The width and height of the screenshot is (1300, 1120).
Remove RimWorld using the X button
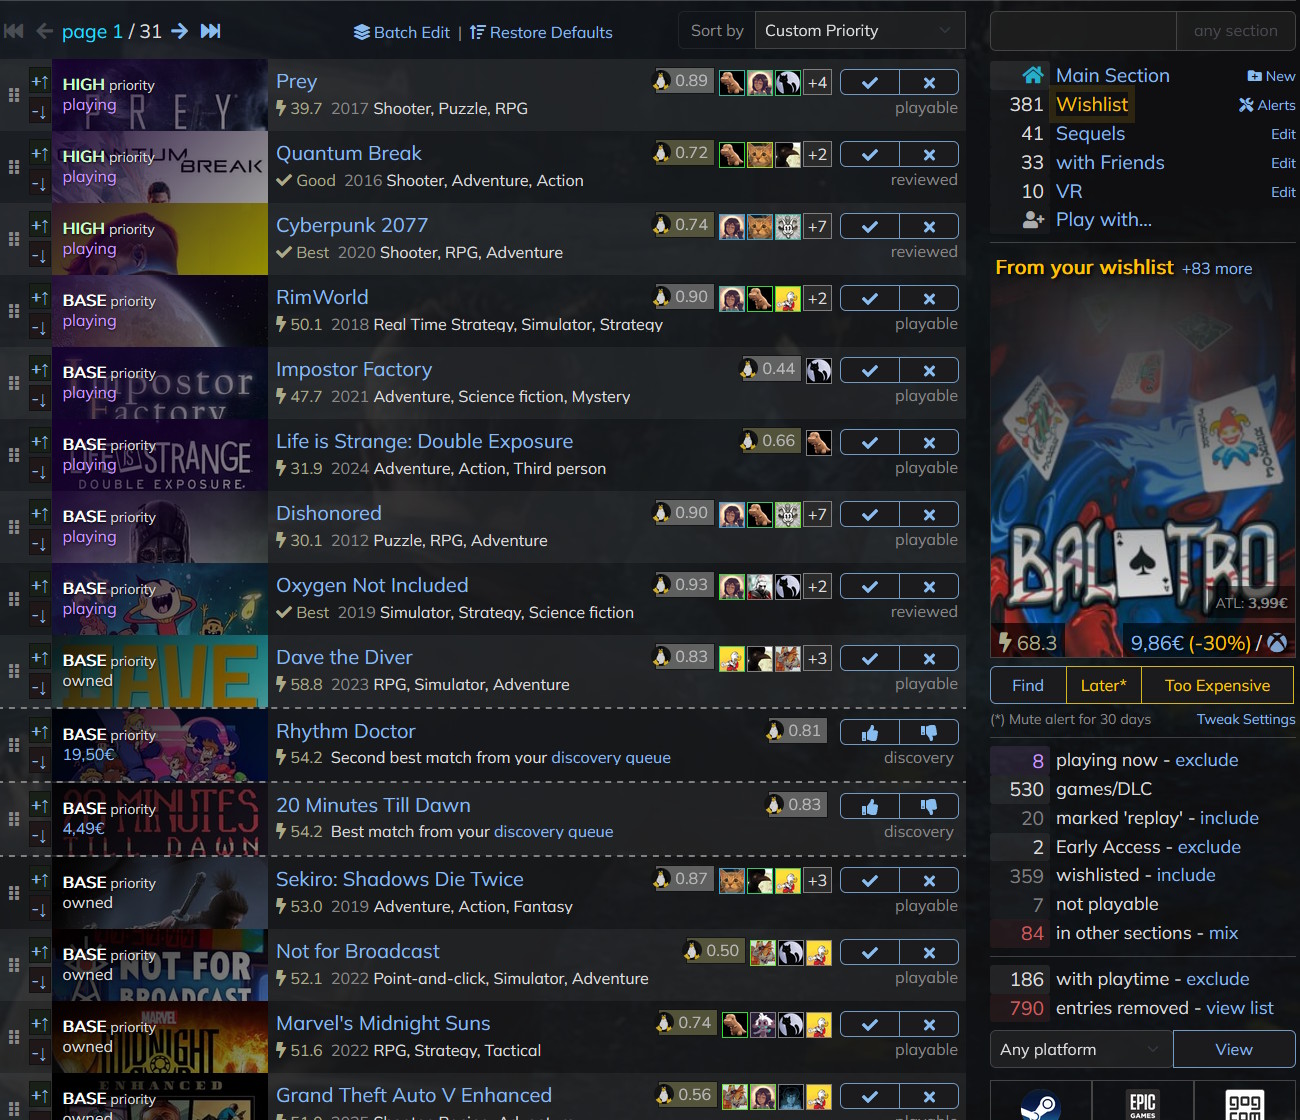929,299
